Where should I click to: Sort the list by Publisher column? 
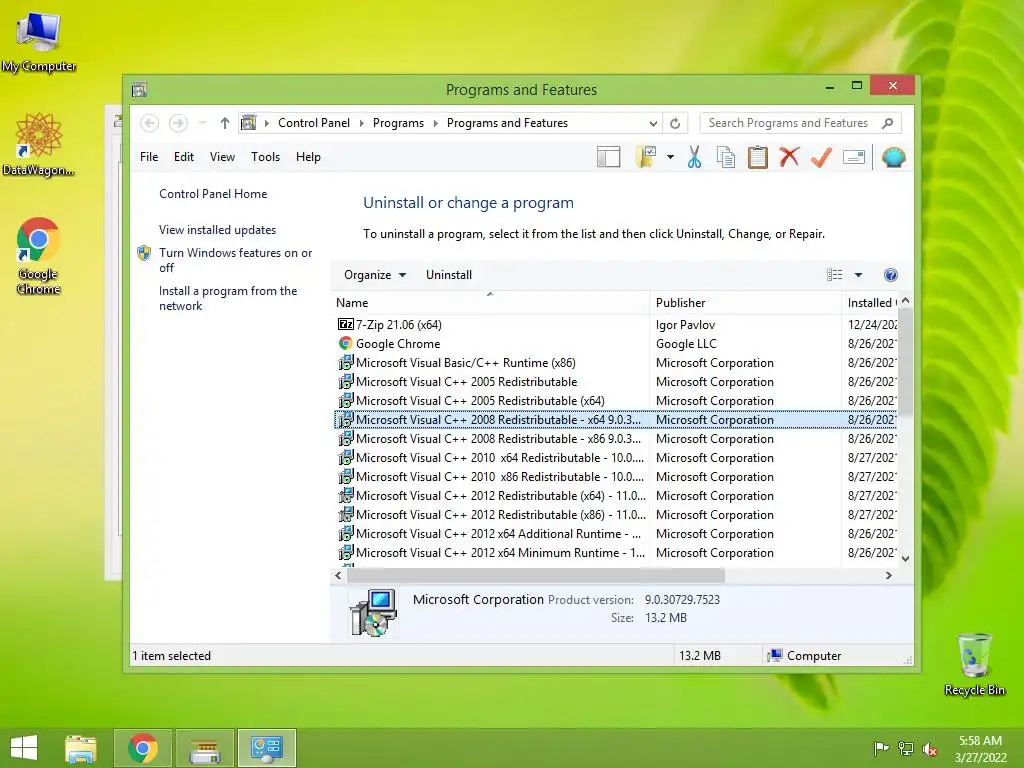point(746,302)
